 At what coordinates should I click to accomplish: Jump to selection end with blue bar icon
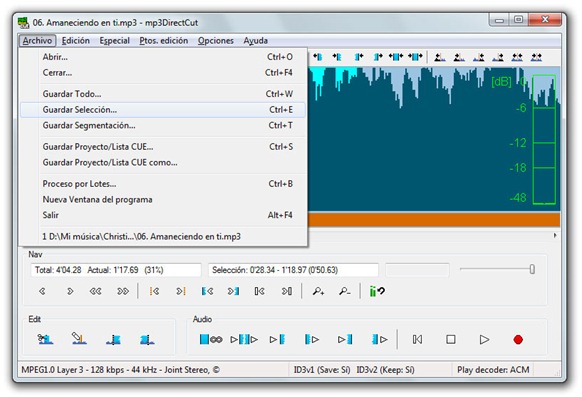pyautogui.click(x=233, y=291)
